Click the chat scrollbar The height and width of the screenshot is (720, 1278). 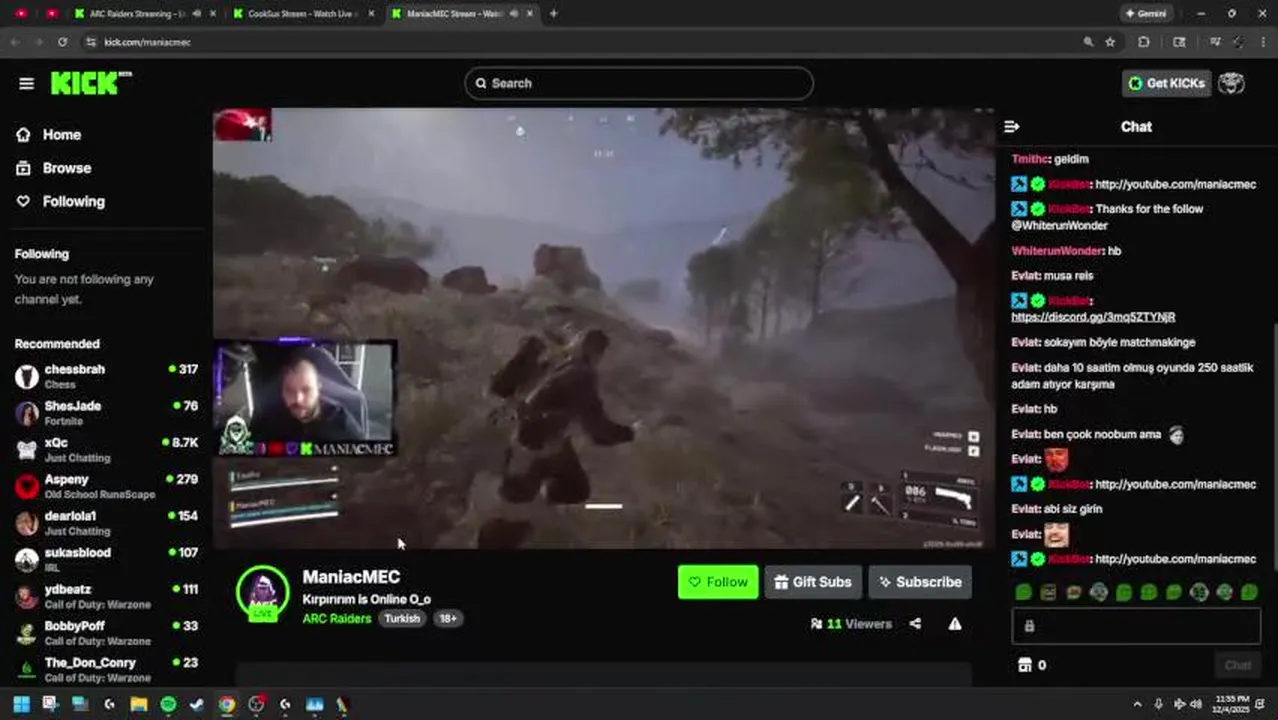click(1273, 447)
